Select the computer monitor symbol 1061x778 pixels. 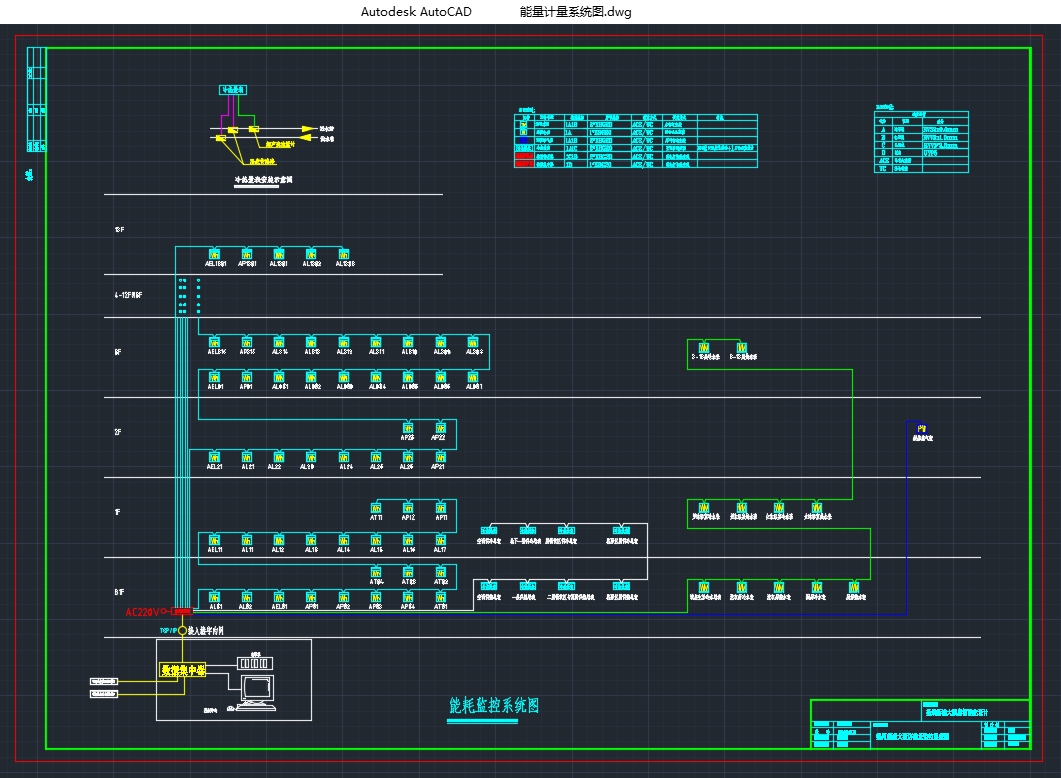pos(256,689)
